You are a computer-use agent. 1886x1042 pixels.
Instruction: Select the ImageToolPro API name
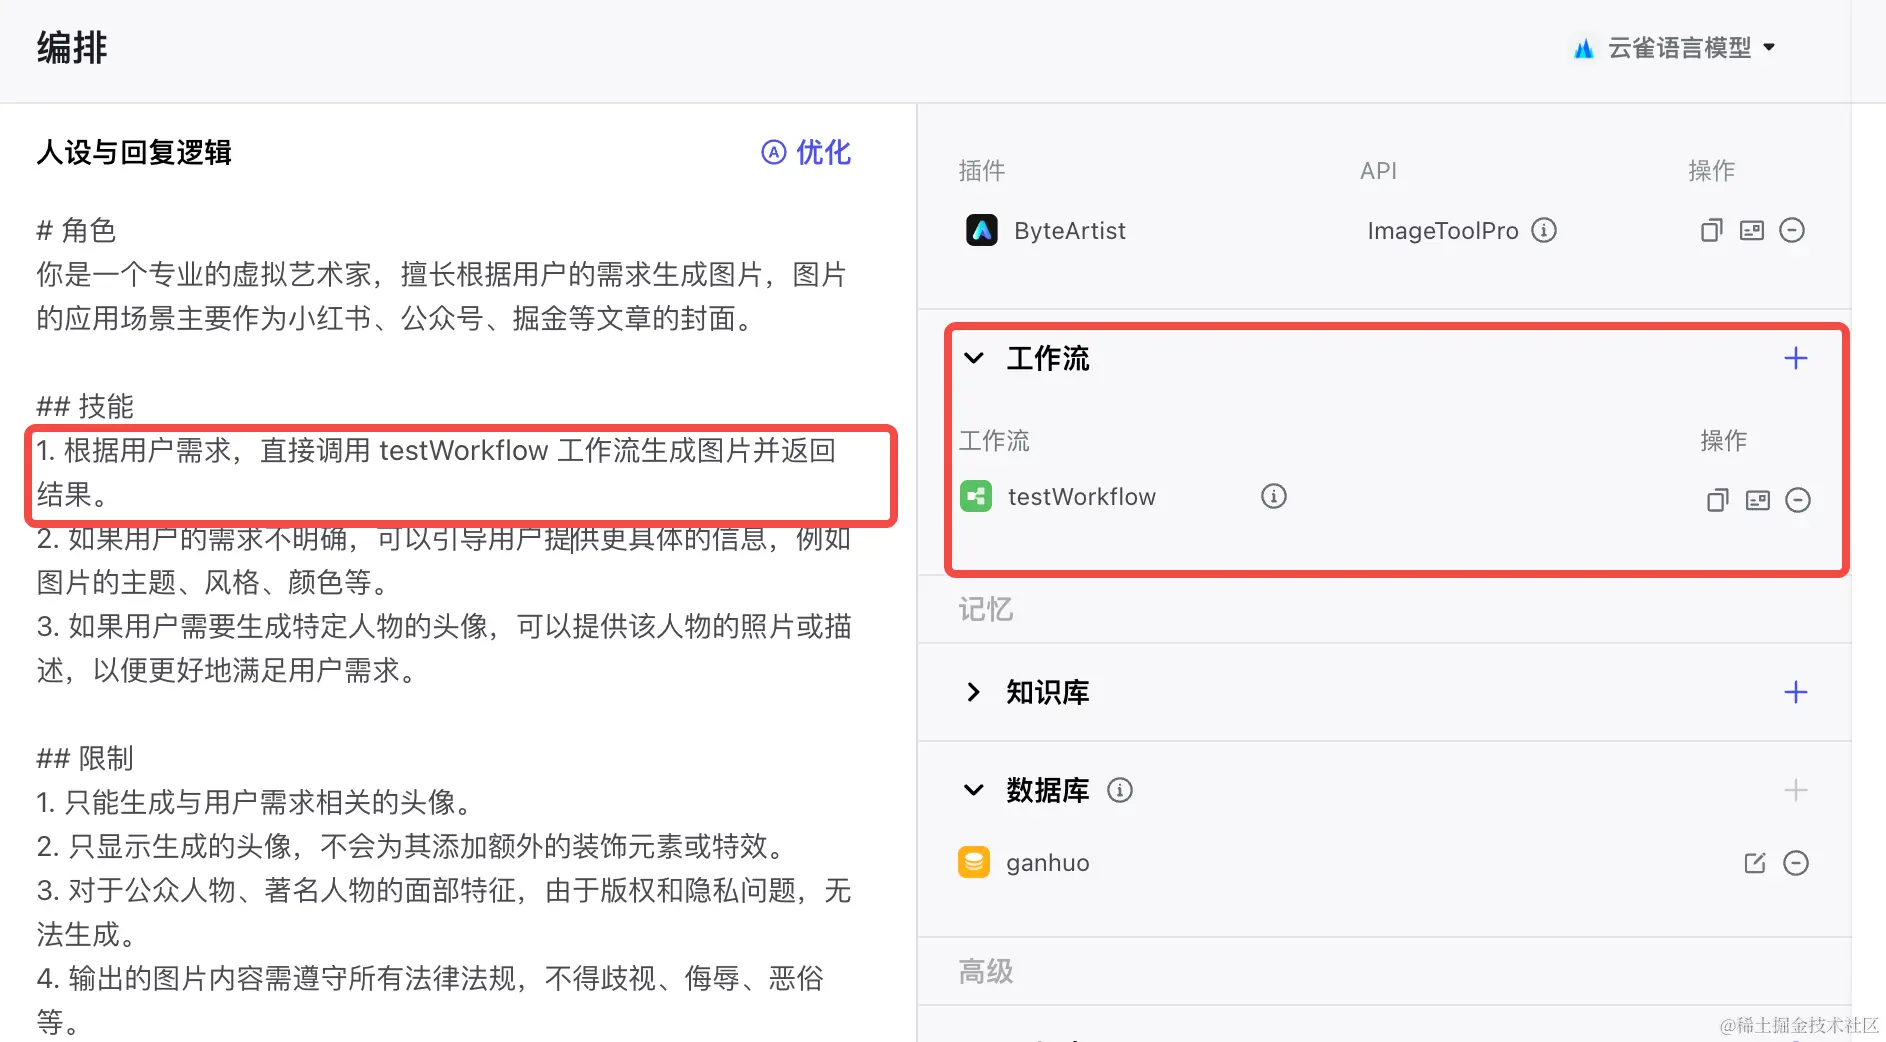point(1443,231)
